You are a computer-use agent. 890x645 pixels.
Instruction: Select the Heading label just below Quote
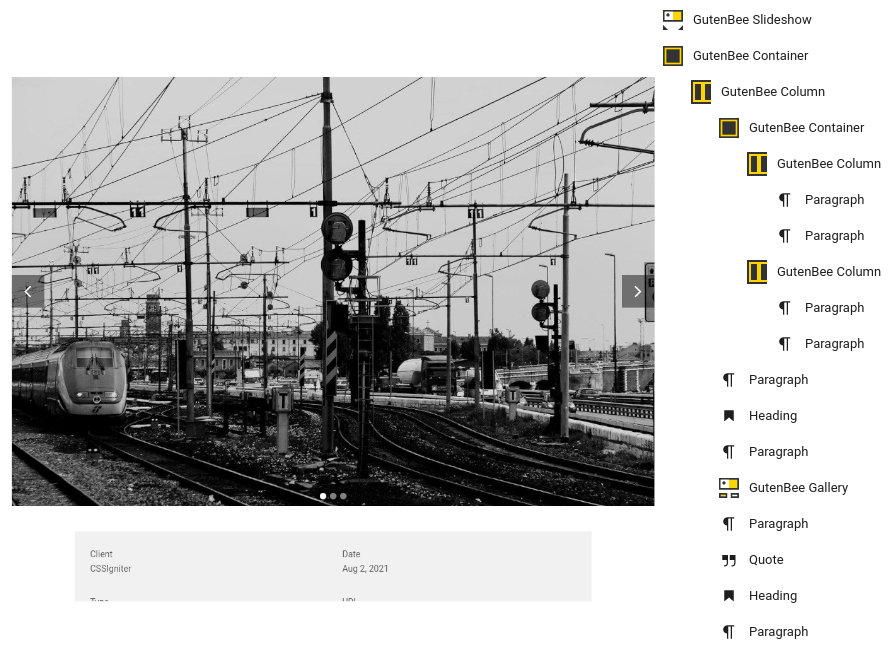(x=773, y=596)
